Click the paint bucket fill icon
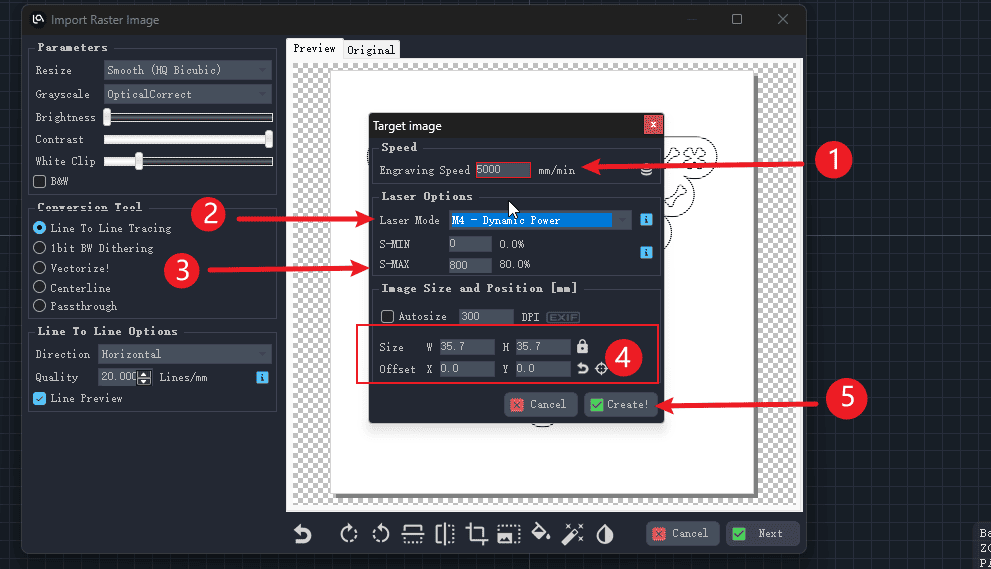Image resolution: width=991 pixels, height=569 pixels. pos(541,534)
